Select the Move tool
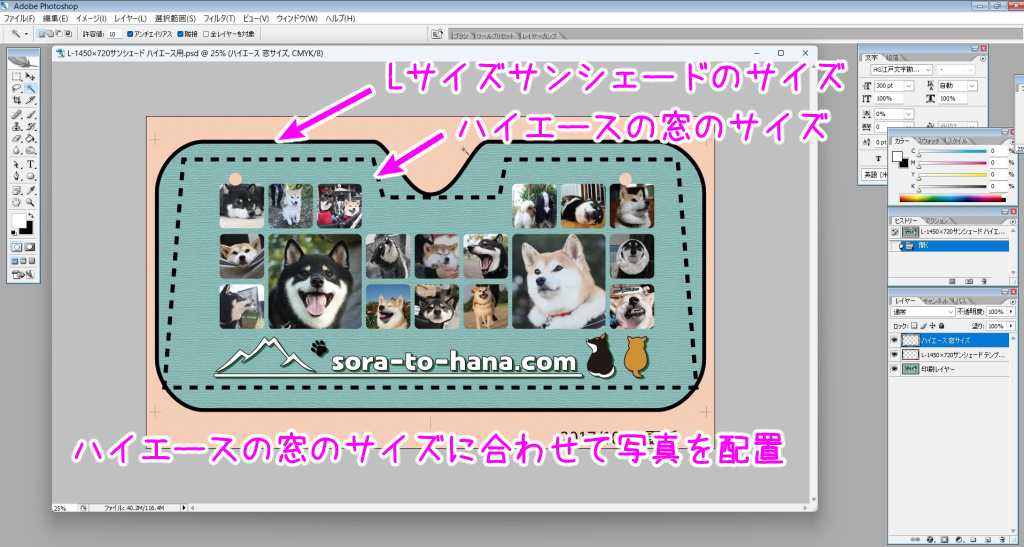The image size is (1024, 547). coord(31,76)
